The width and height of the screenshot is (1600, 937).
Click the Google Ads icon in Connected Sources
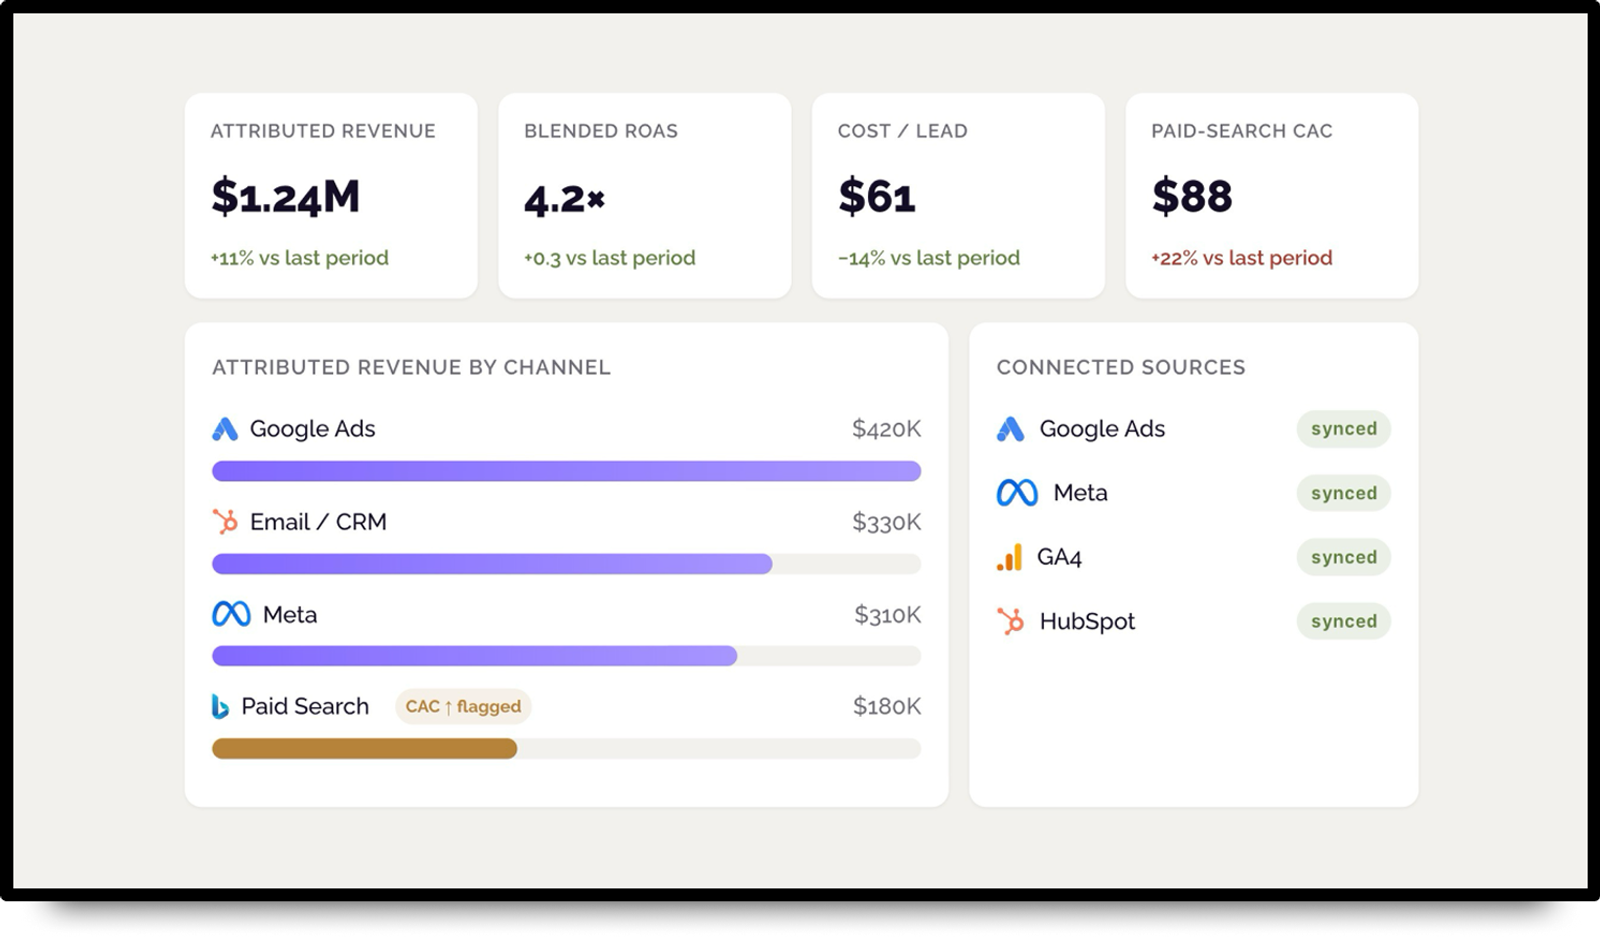[x=1011, y=429]
